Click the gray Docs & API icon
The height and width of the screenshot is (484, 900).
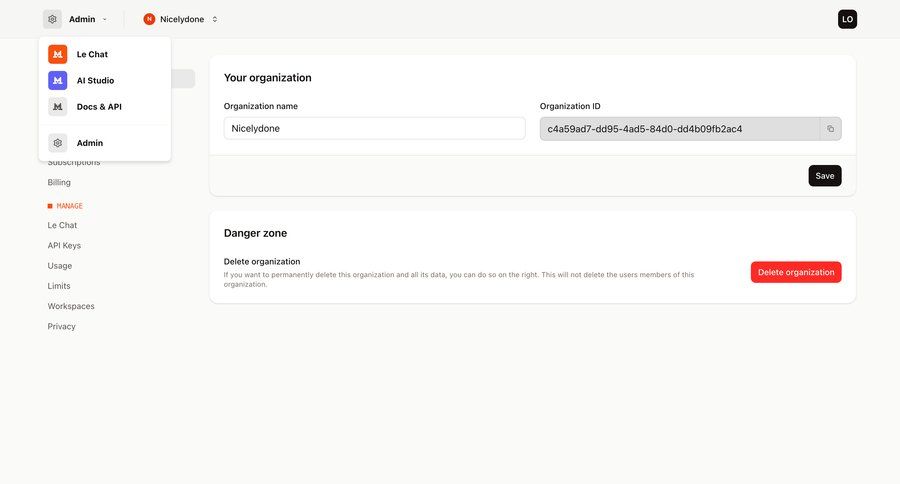pos(57,107)
